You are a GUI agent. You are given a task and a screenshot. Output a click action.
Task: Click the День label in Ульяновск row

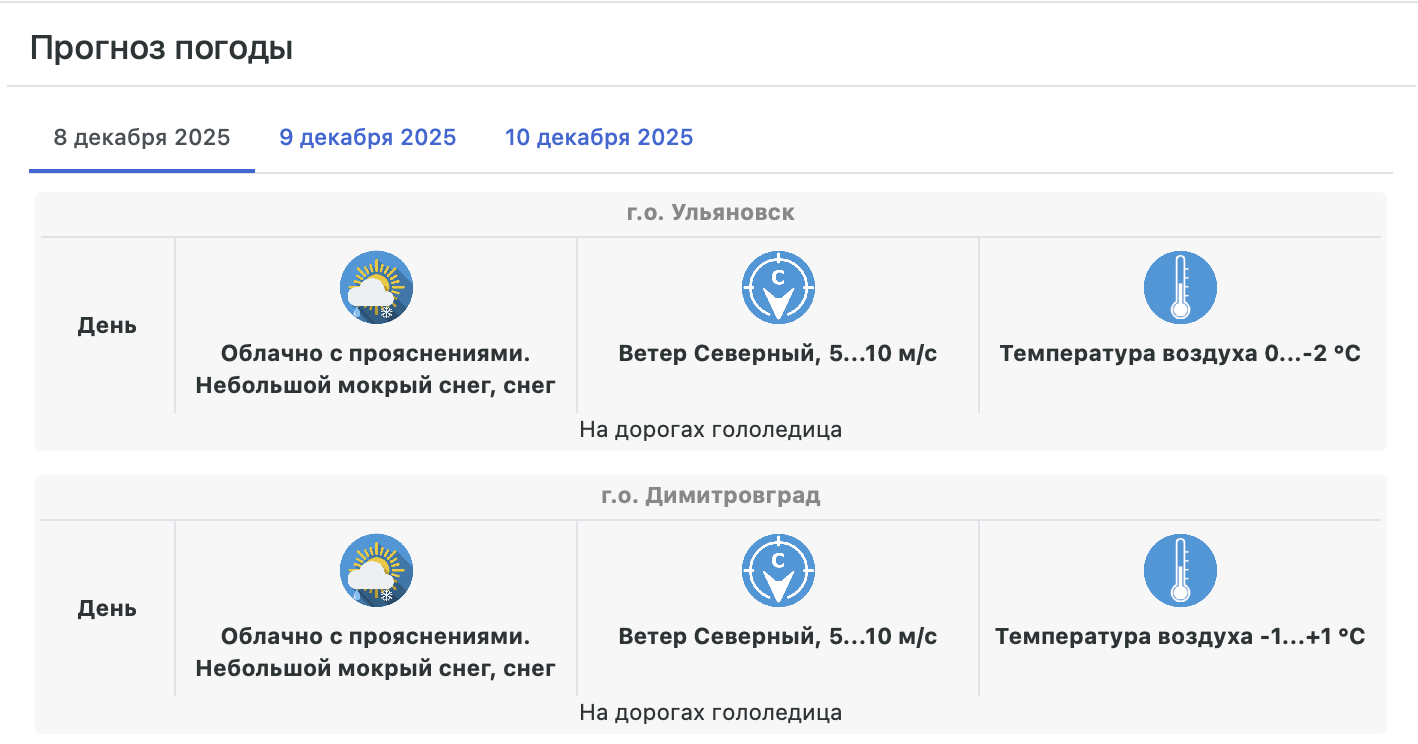coord(107,326)
